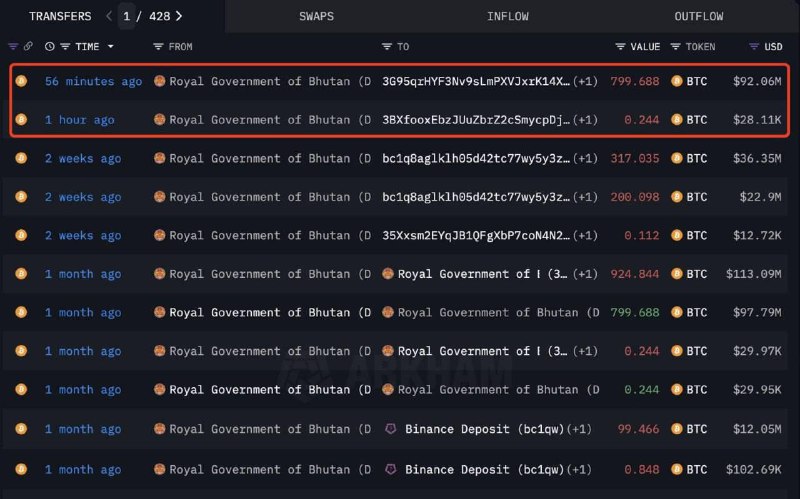Click the link chain icon in header
Screen dimensions: 800x499
click(28, 46)
